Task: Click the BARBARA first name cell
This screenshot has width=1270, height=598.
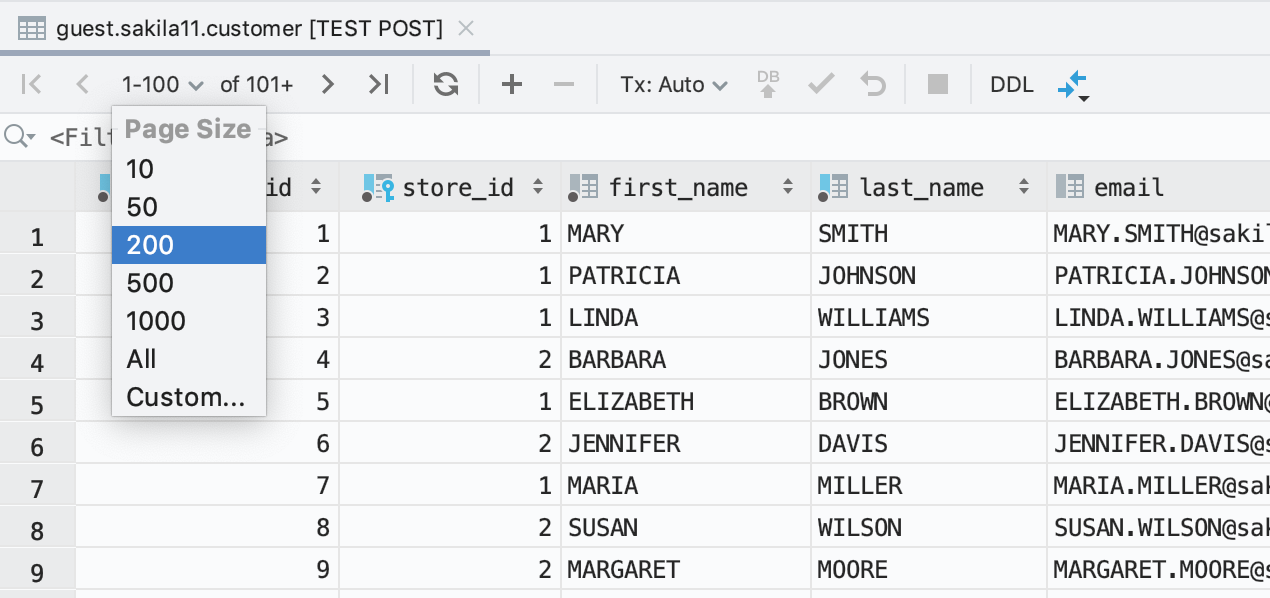Action: [685, 360]
